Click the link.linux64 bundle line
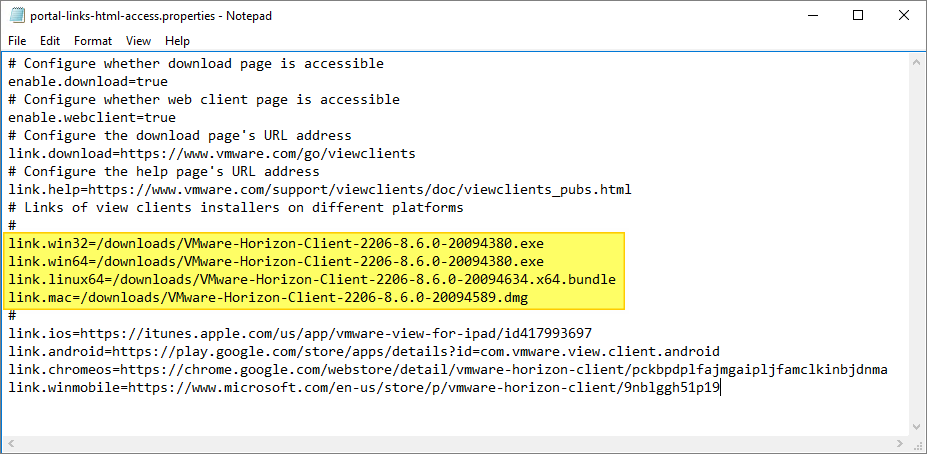Image resolution: width=927 pixels, height=454 pixels. coord(311,280)
